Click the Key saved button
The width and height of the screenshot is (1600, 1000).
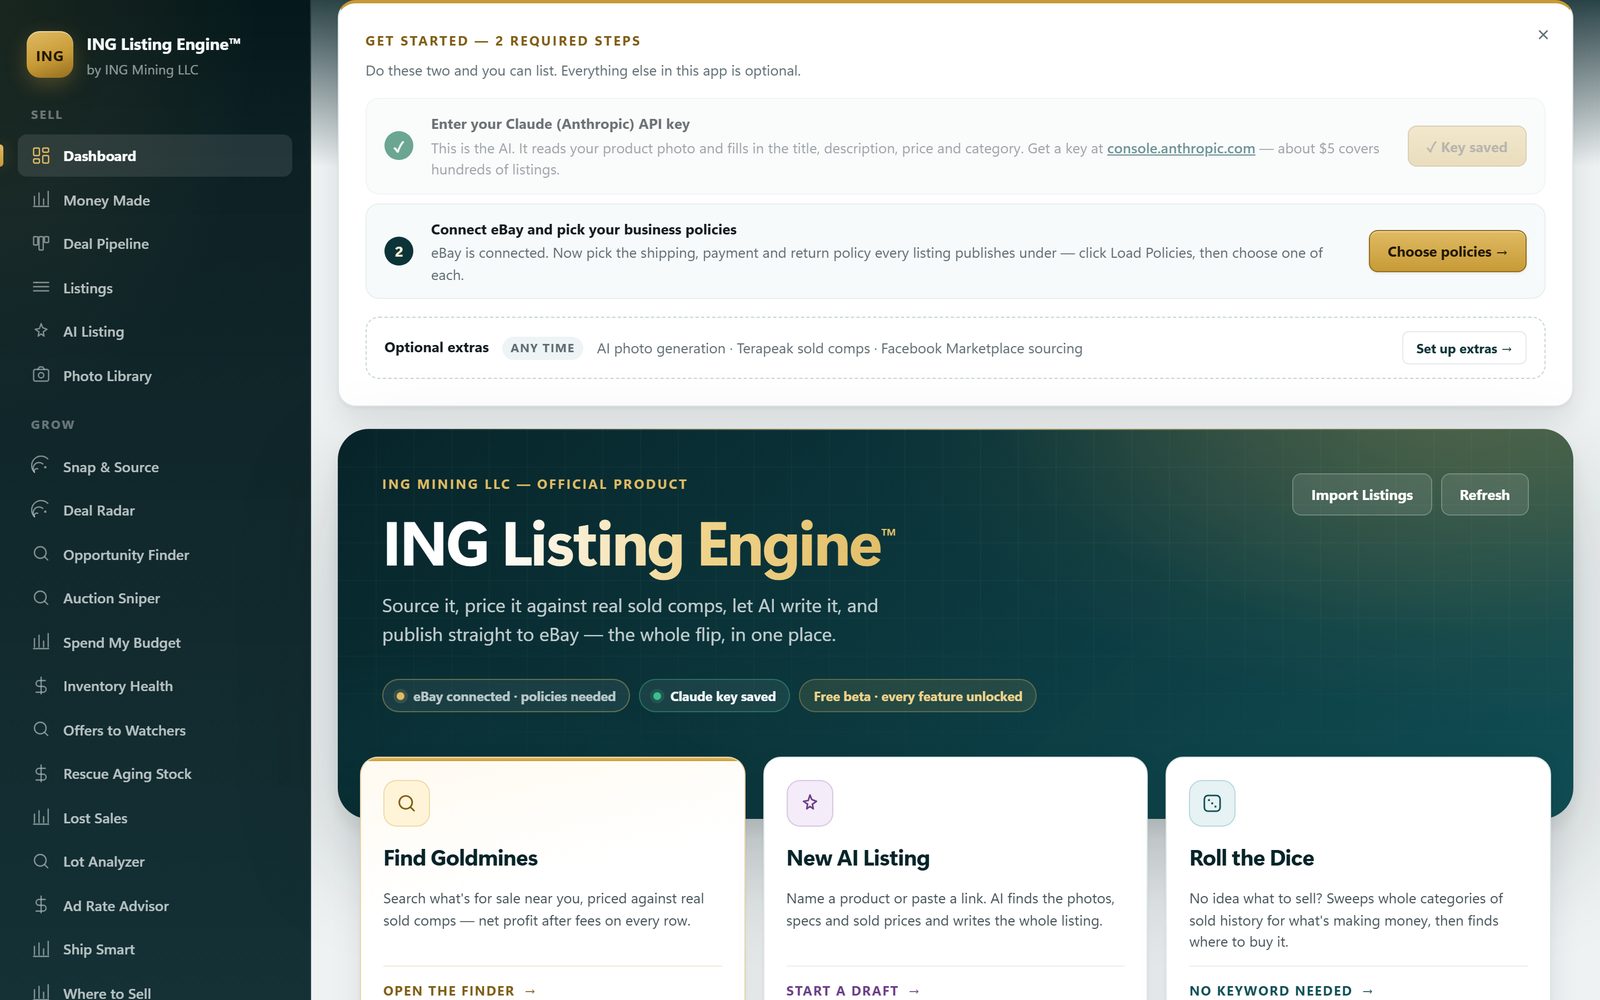coord(1466,146)
